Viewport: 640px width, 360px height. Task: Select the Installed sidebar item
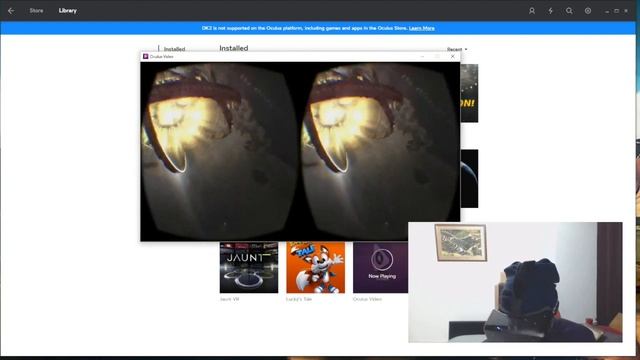(x=174, y=49)
